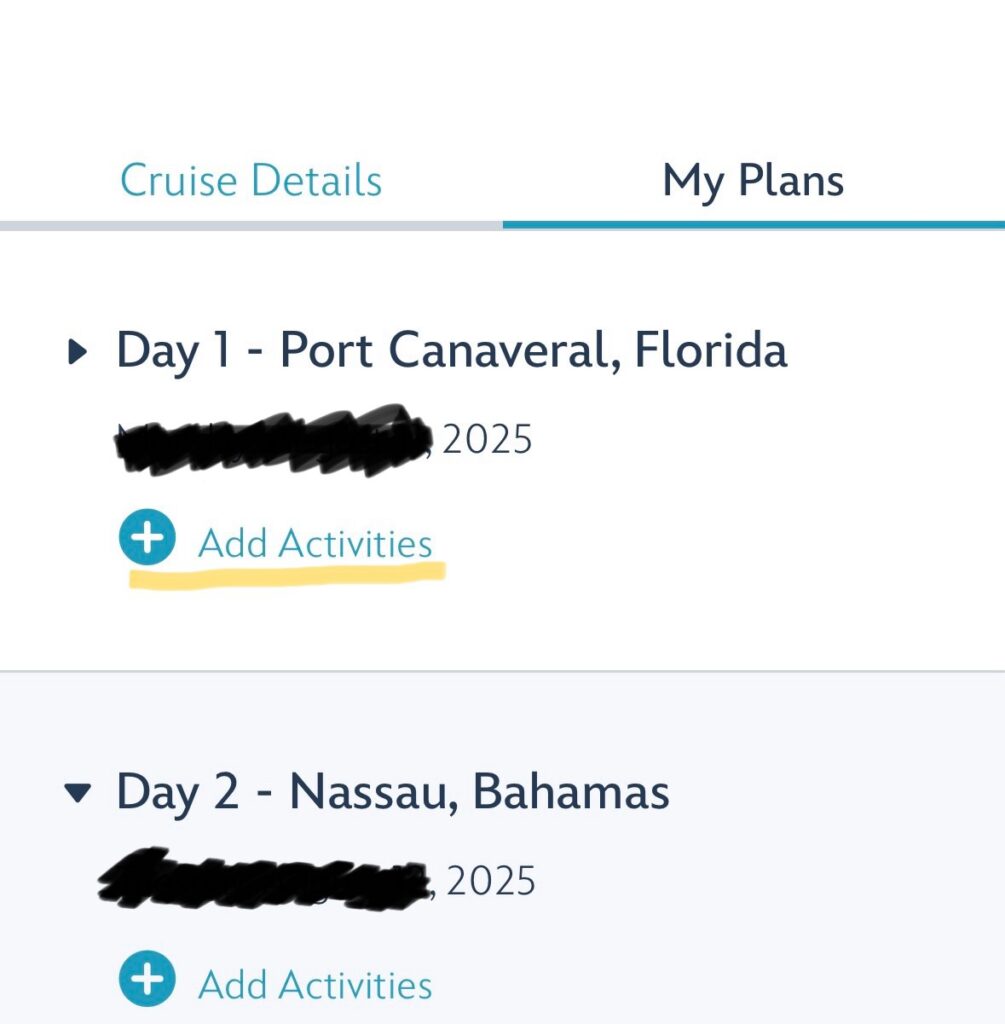The width and height of the screenshot is (1005, 1024).
Task: Click the divider line between Day 1 and Day 2
Action: (502, 671)
